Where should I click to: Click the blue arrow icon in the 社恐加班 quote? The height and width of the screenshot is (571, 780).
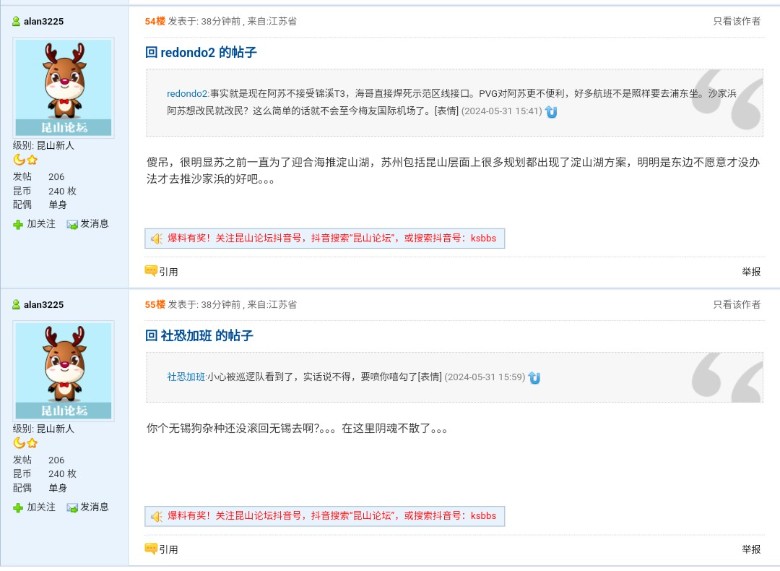534,377
